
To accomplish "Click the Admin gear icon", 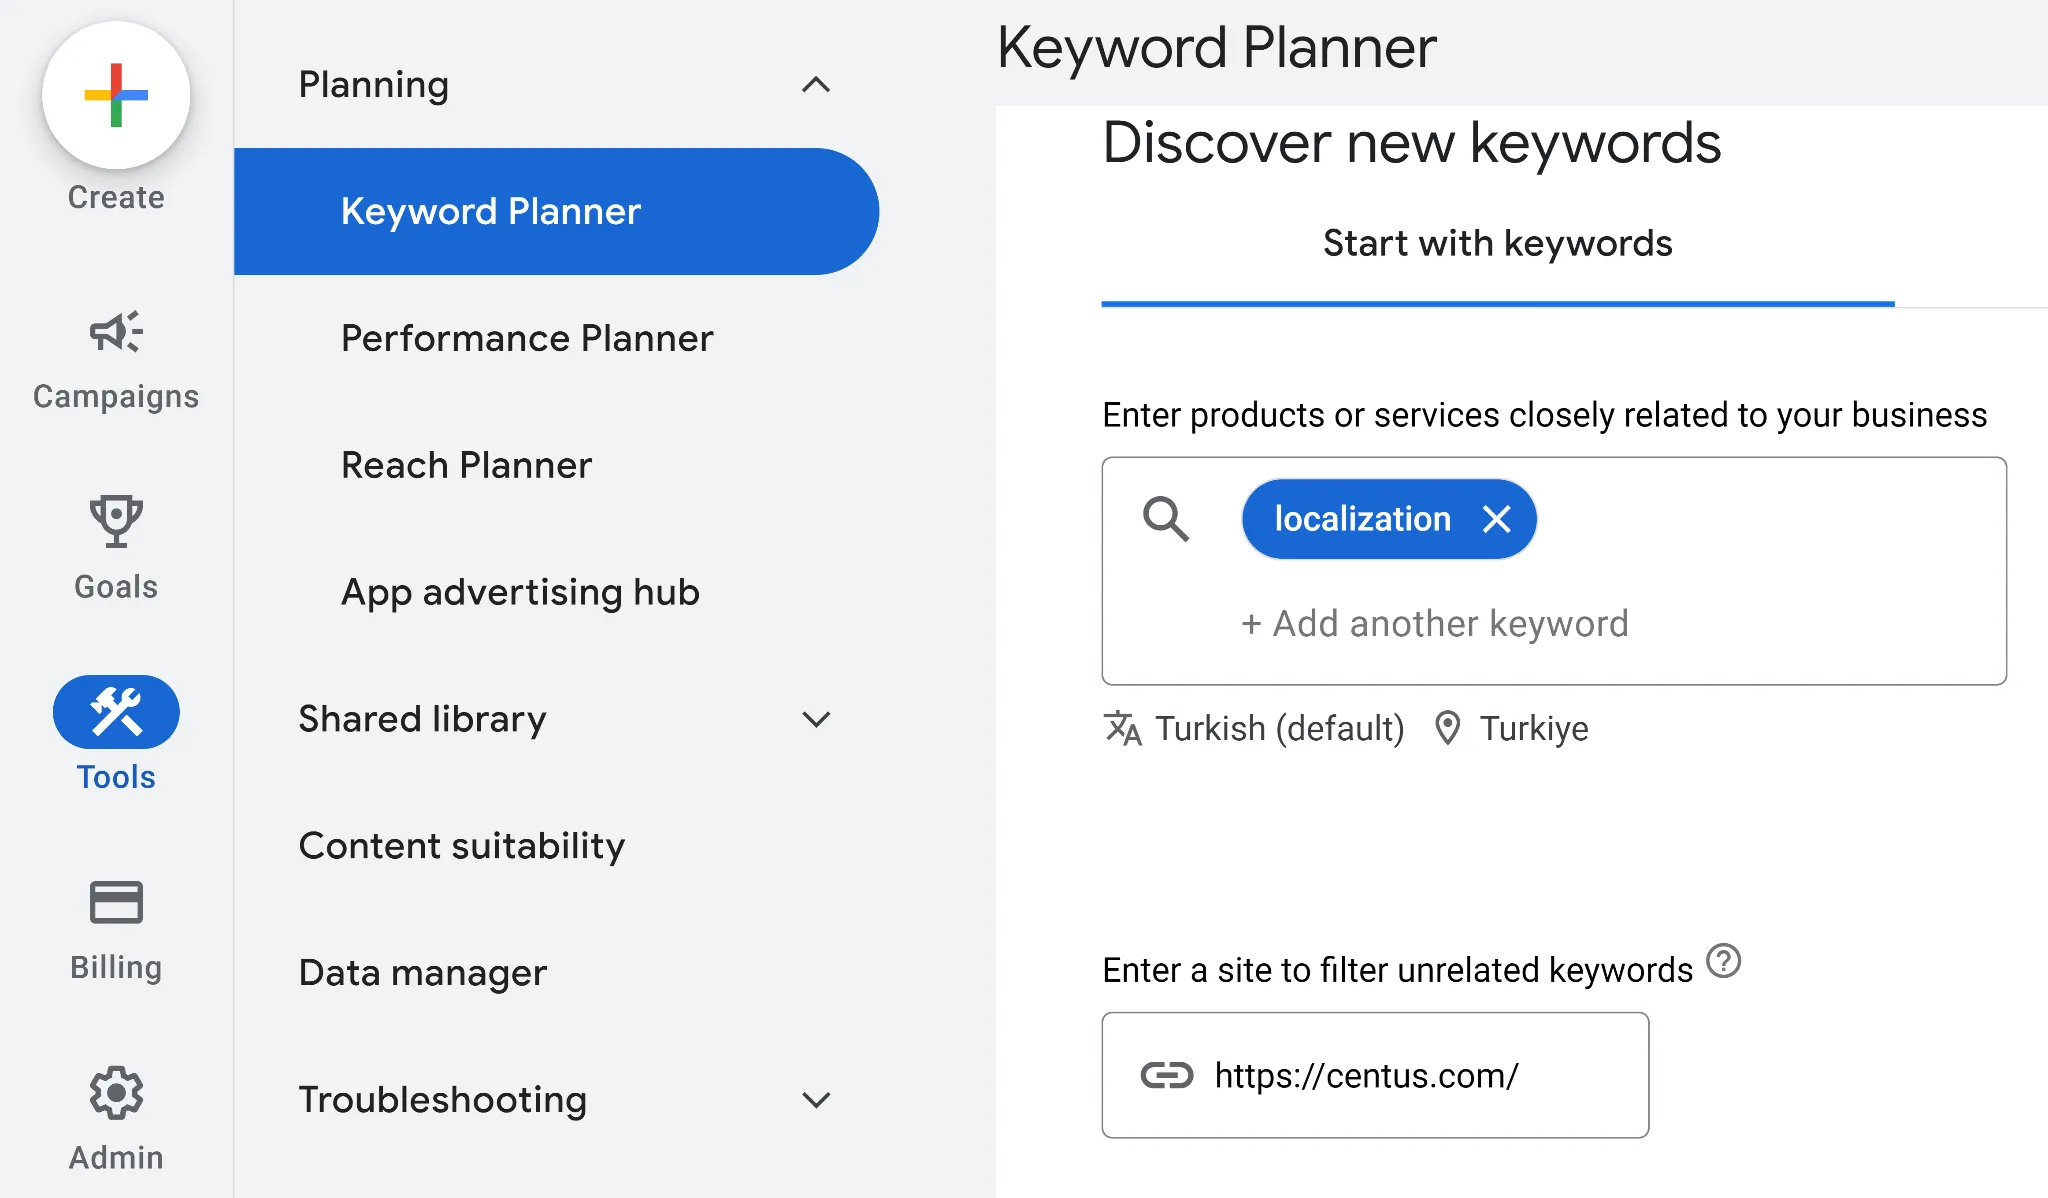I will [116, 1092].
